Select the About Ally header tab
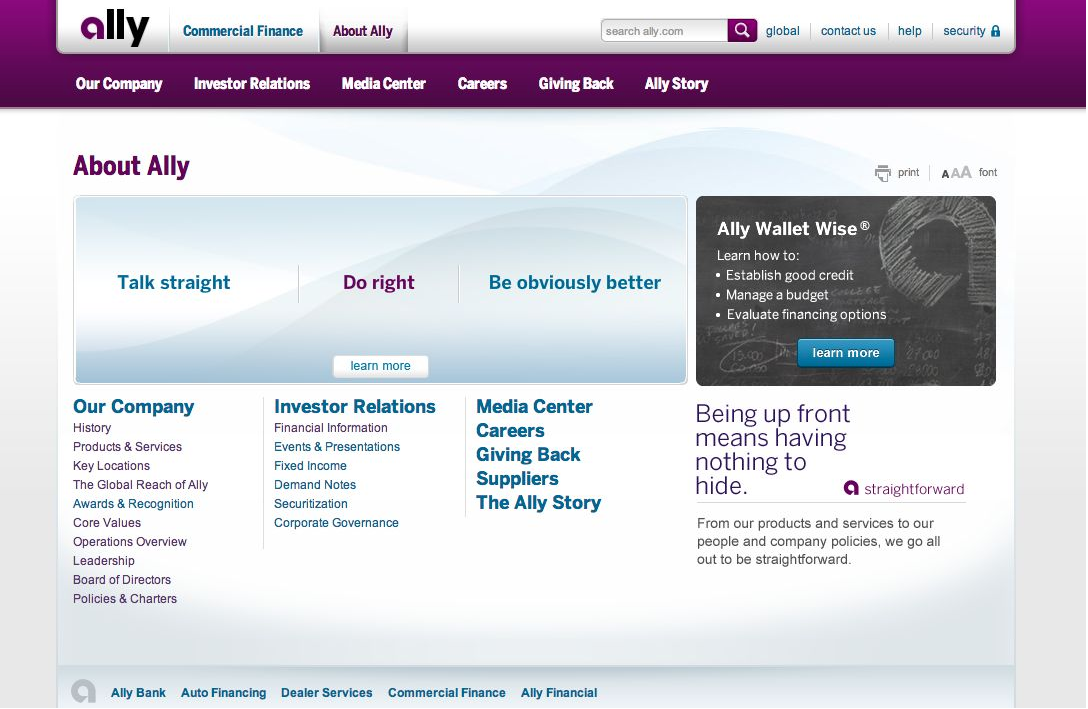The height and width of the screenshot is (709, 1088). pyautogui.click(x=363, y=31)
